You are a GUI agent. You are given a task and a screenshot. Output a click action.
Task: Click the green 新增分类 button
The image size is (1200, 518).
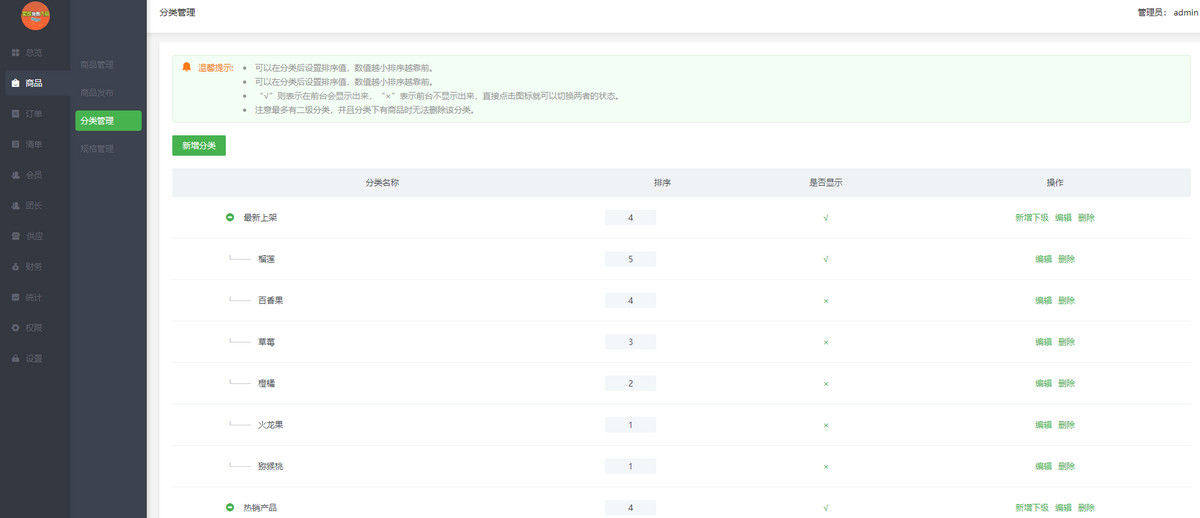pos(199,146)
